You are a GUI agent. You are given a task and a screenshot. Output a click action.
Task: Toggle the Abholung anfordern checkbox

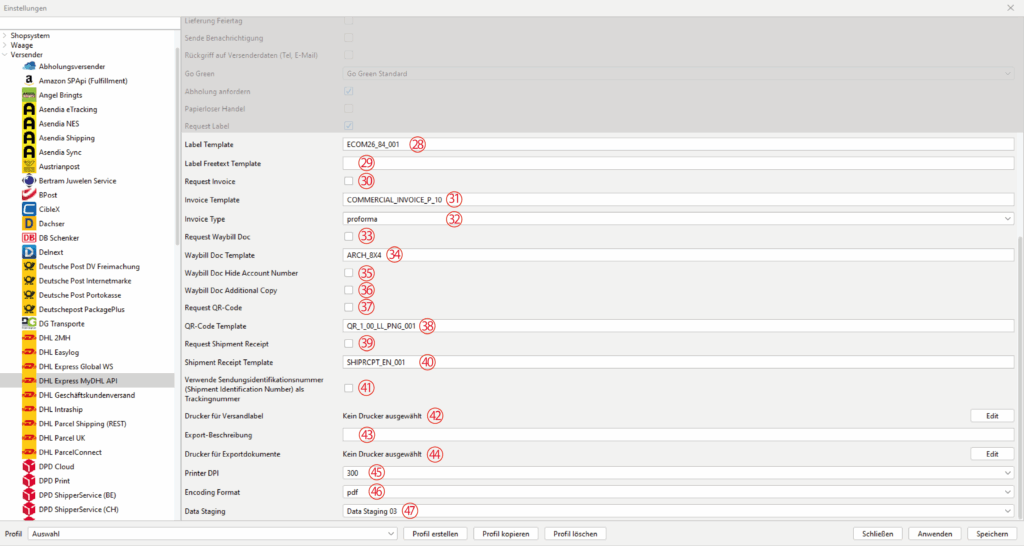pyautogui.click(x=349, y=91)
